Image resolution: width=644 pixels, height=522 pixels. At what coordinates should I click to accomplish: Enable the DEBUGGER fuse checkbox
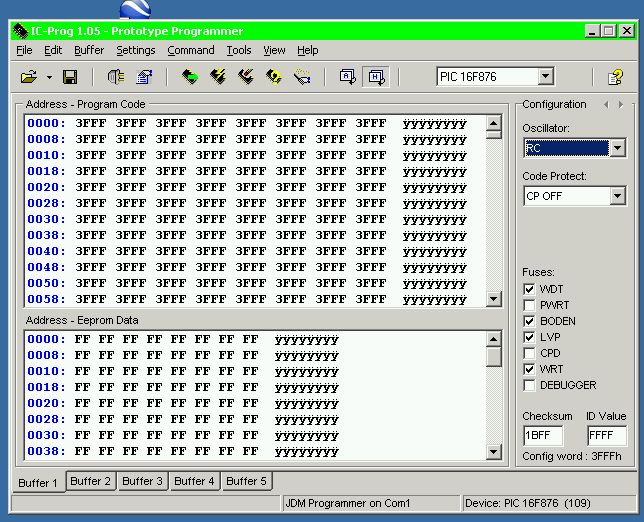point(529,385)
